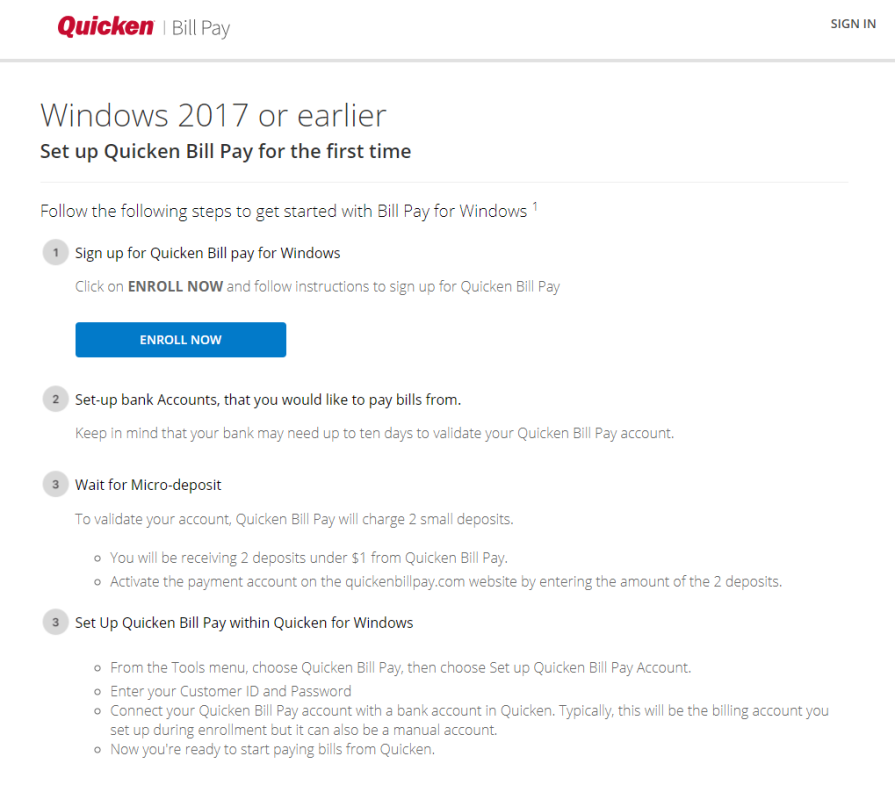The height and width of the screenshot is (785, 895).
Task: Click the step 1 number circle
Action: [55, 253]
